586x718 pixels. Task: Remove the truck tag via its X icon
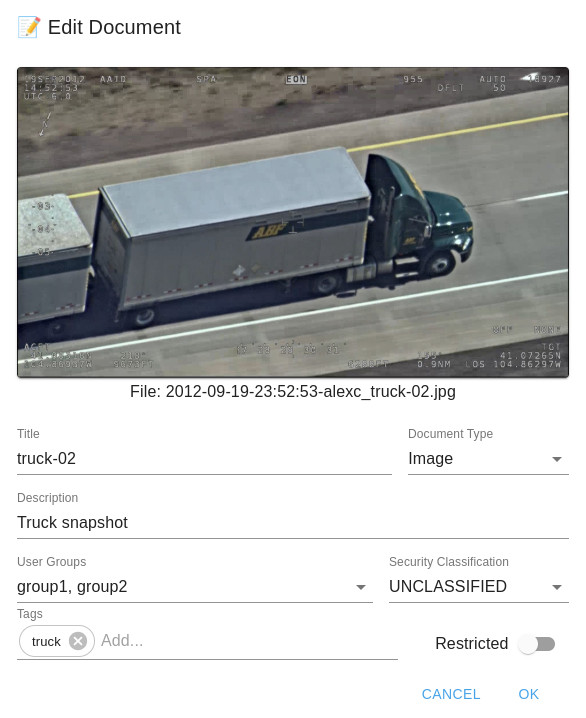point(78,641)
